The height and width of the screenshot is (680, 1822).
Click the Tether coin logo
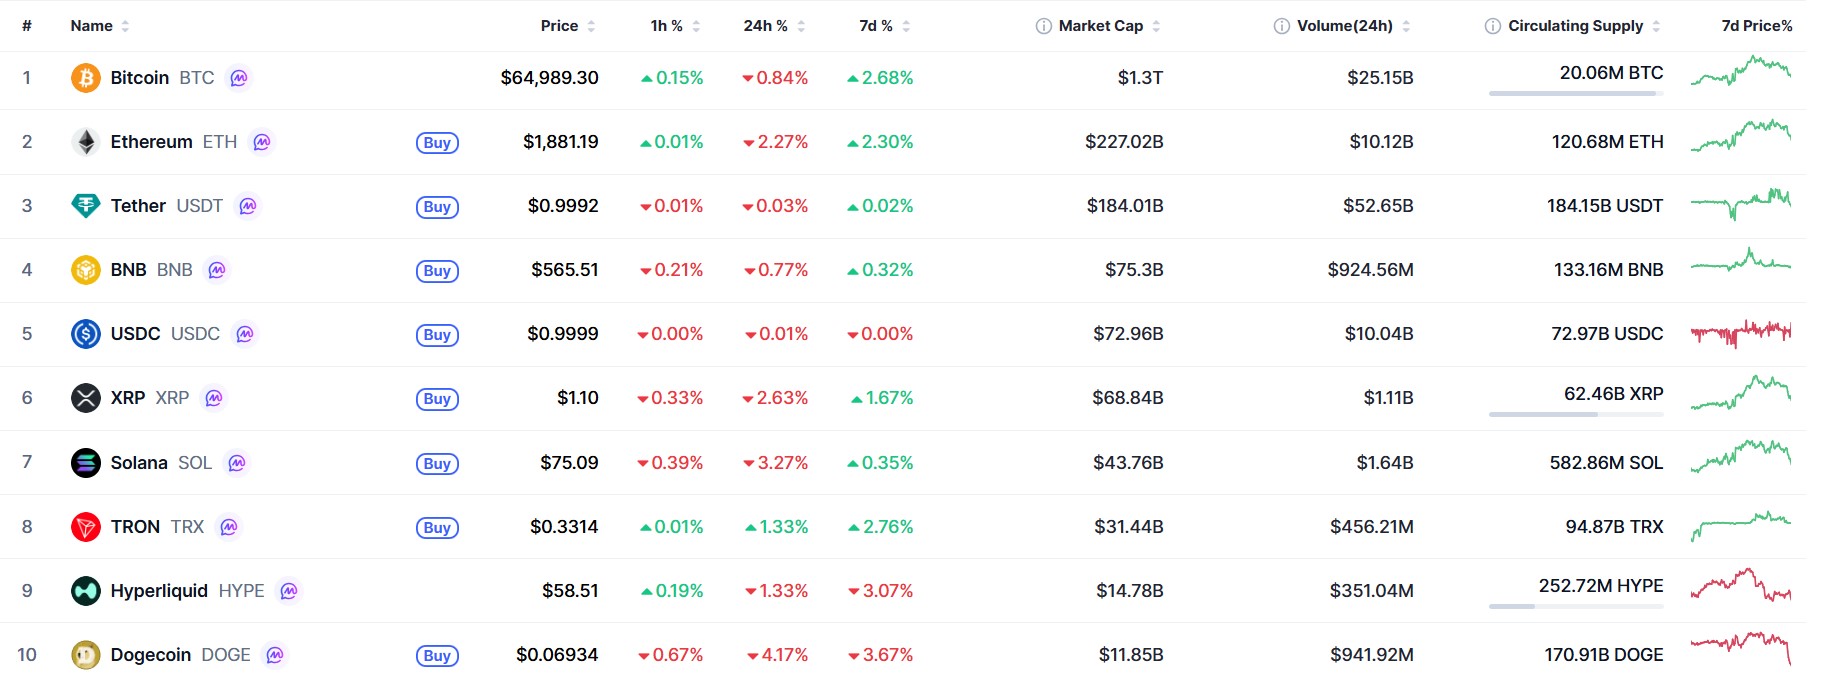[x=86, y=206]
